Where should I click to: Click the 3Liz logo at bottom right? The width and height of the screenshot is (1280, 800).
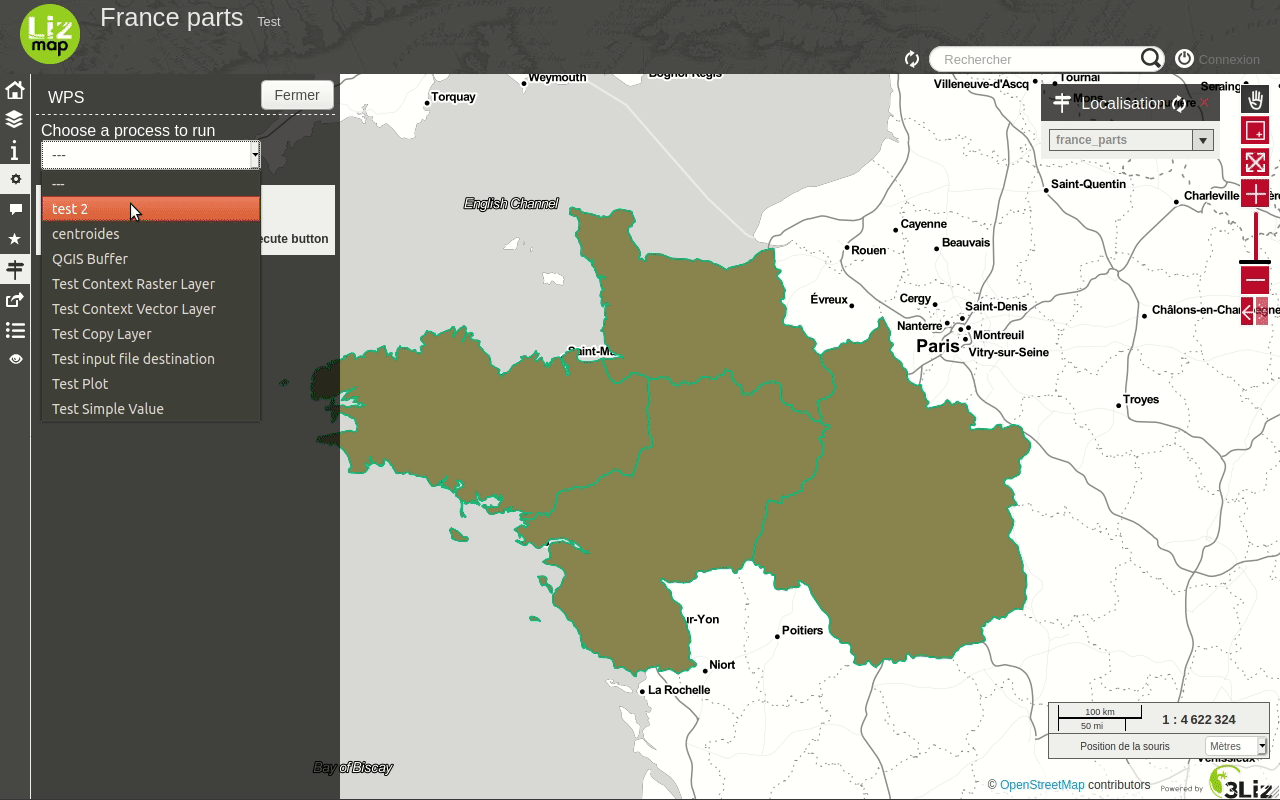(x=1240, y=783)
